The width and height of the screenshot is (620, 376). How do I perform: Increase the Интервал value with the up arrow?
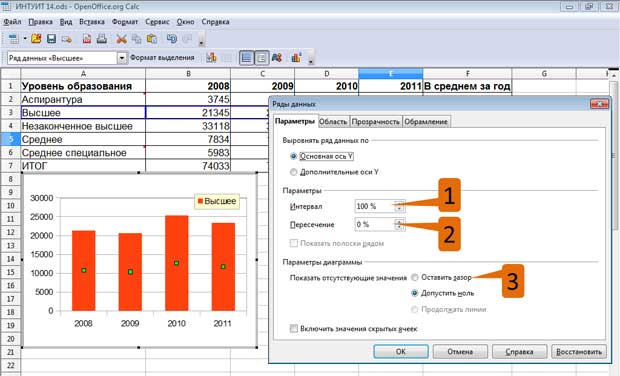pyautogui.click(x=399, y=203)
